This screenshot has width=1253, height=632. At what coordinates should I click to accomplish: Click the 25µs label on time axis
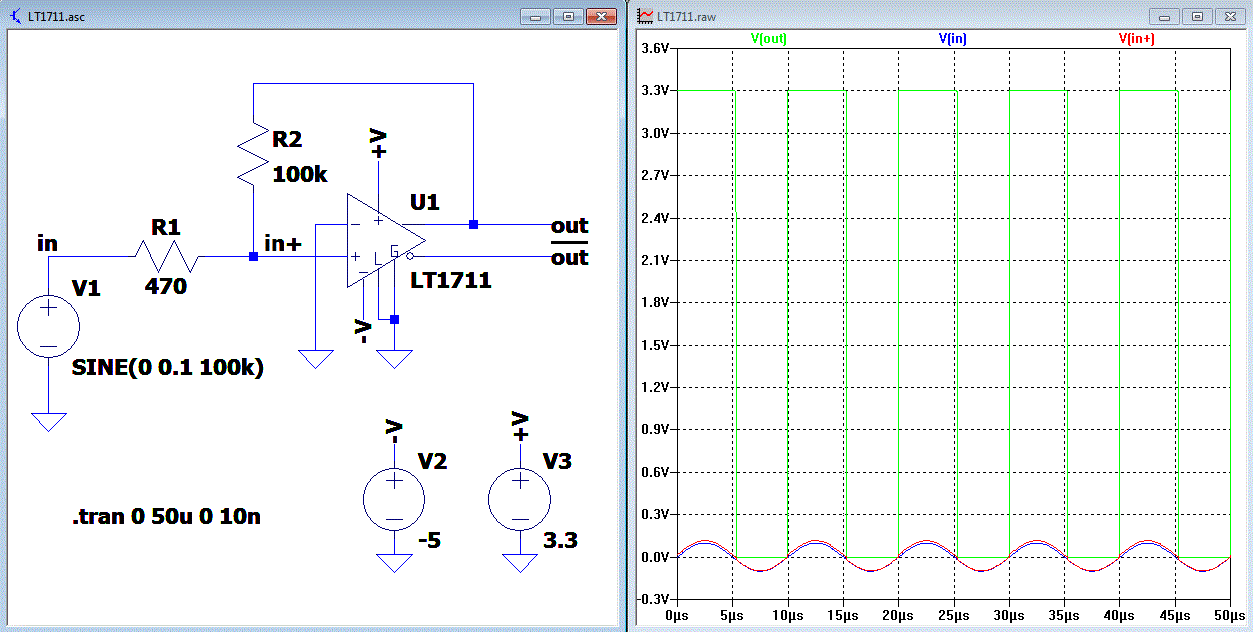point(954,614)
